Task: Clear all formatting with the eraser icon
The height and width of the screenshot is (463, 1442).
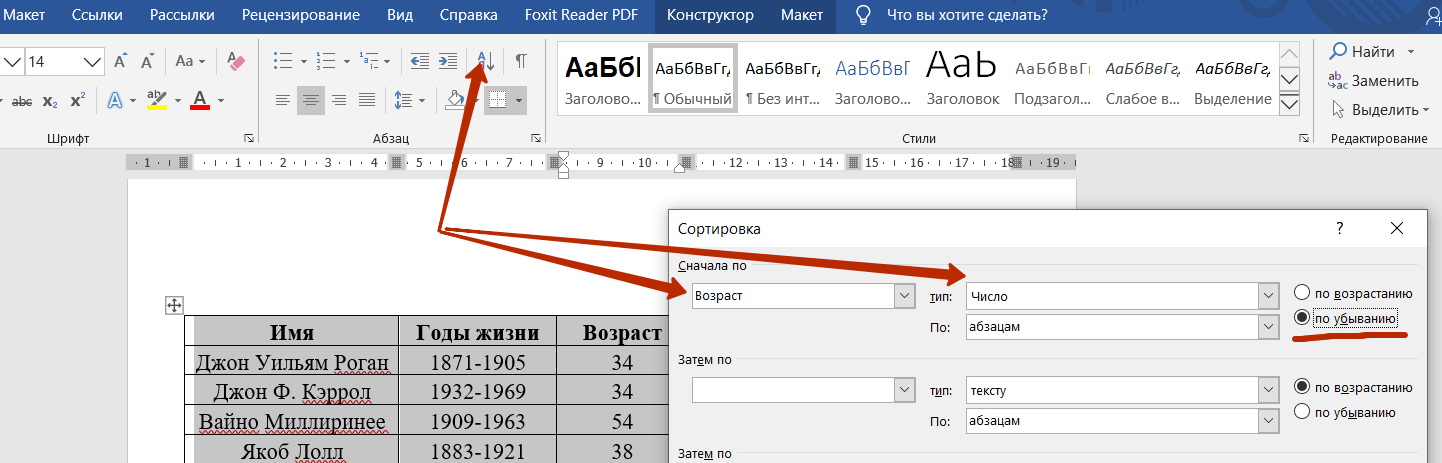Action: click(x=236, y=61)
